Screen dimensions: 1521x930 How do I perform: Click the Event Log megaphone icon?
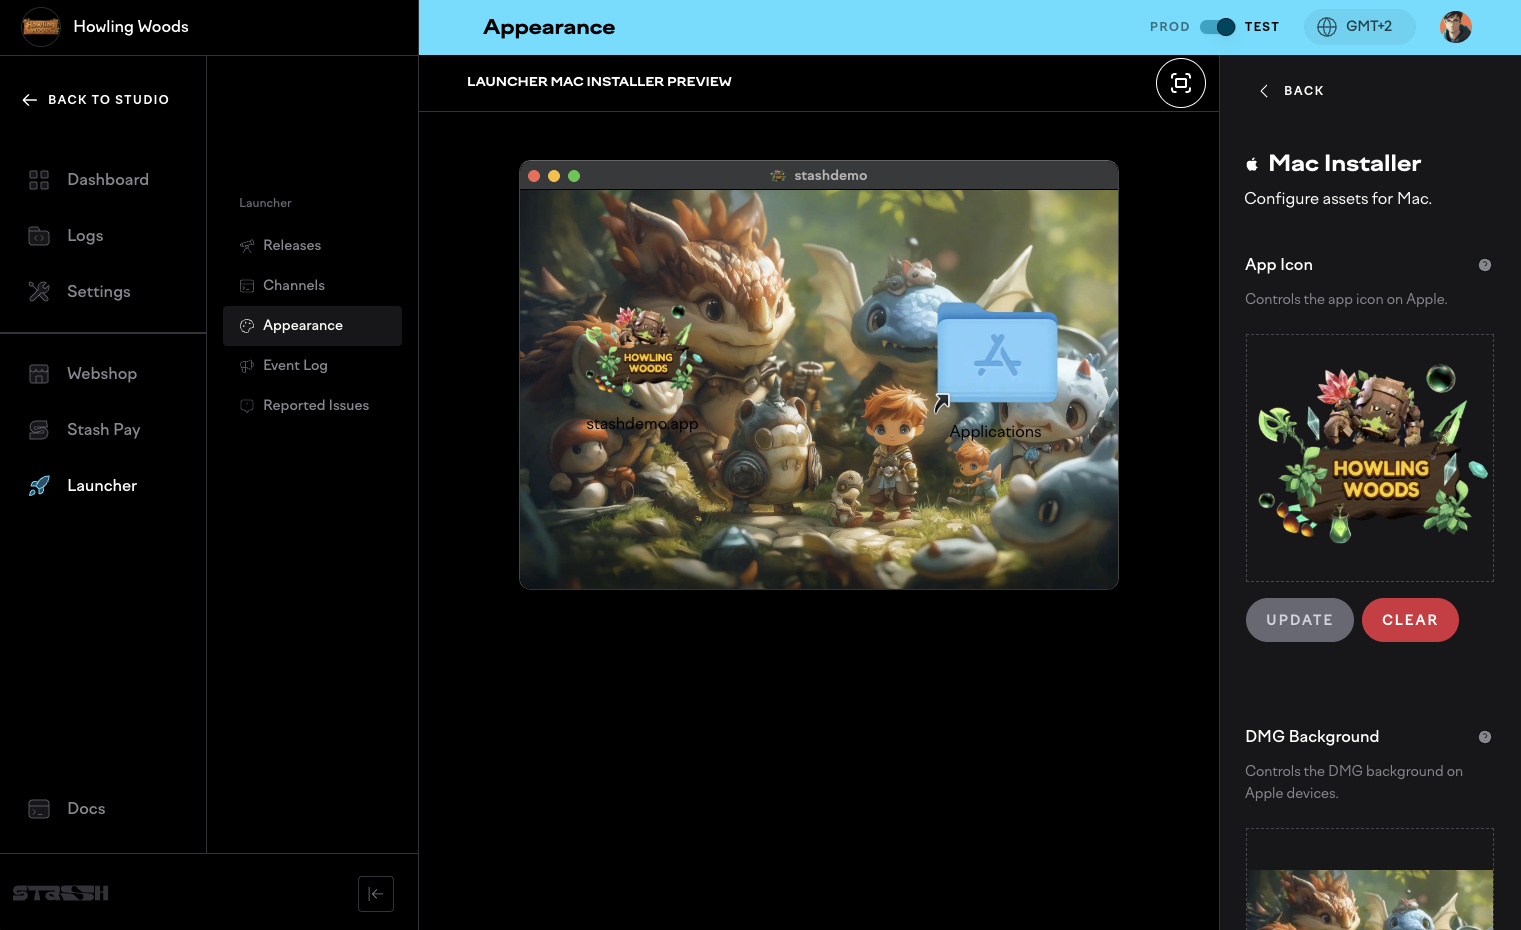pyautogui.click(x=247, y=366)
